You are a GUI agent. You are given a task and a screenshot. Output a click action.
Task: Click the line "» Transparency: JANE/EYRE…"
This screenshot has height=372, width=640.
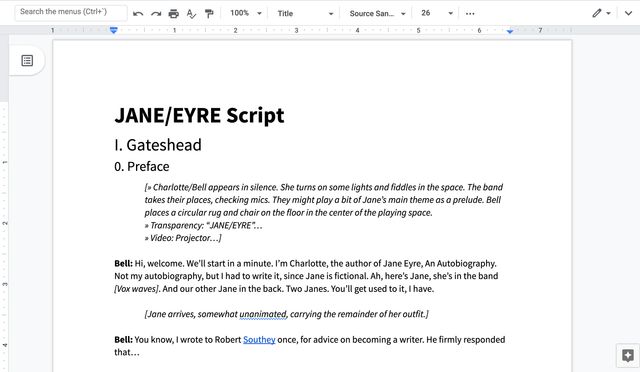coord(203,225)
